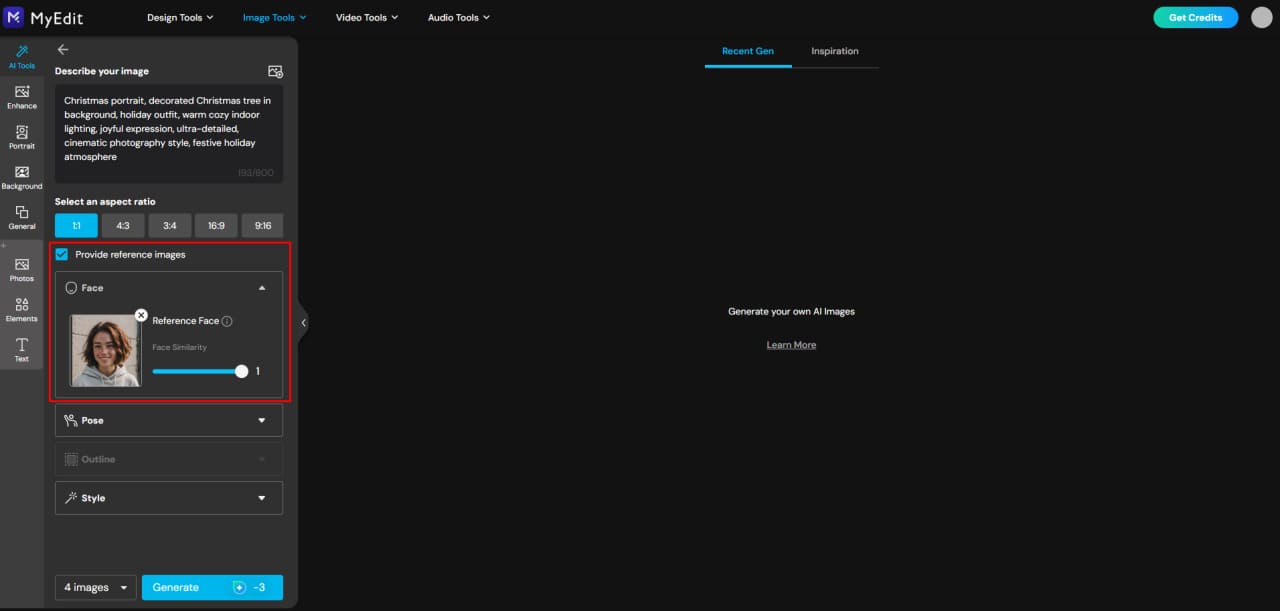Image resolution: width=1280 pixels, height=611 pixels.
Task: Open the Elements sidebar panel
Action: click(22, 310)
